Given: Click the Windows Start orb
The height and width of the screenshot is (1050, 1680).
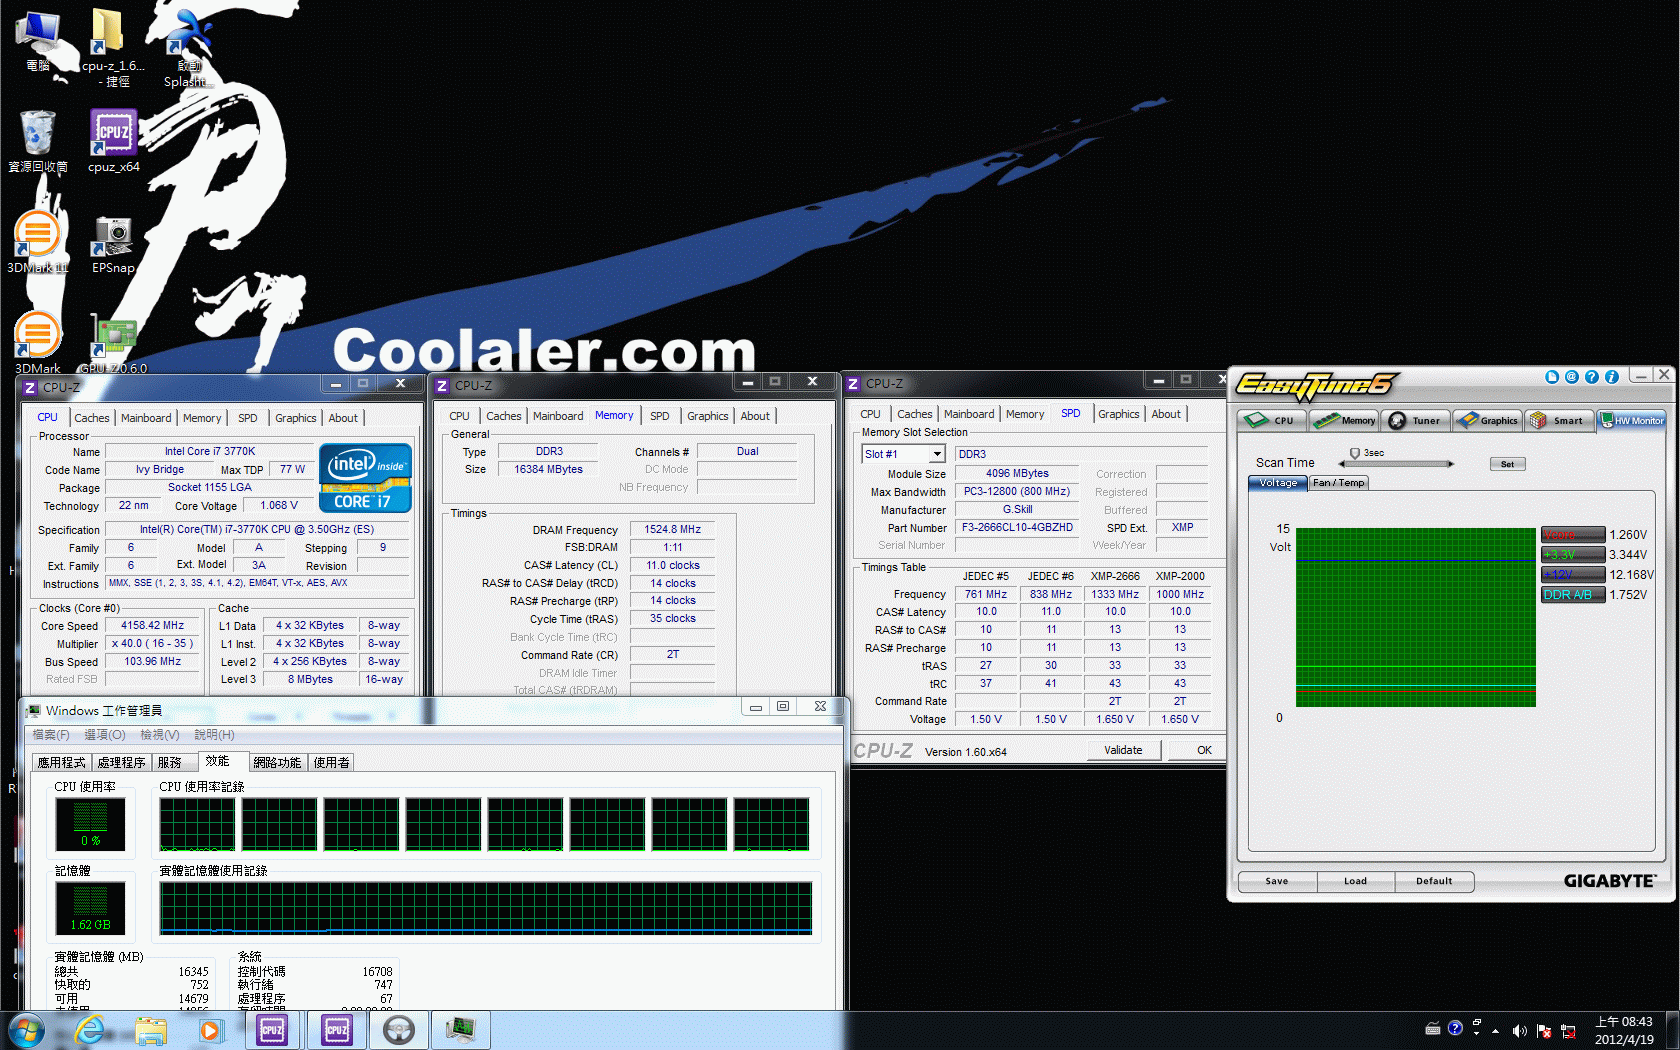Looking at the screenshot, I should (26, 1030).
